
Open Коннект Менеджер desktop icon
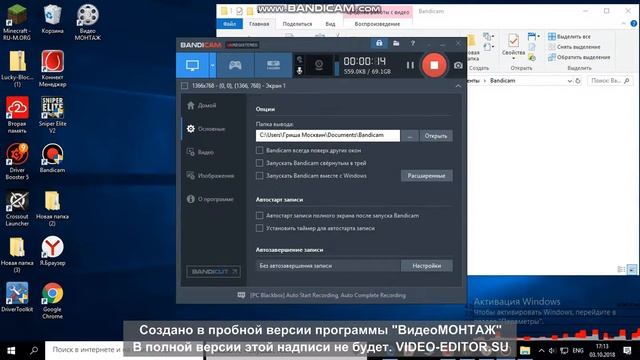[x=52, y=69]
